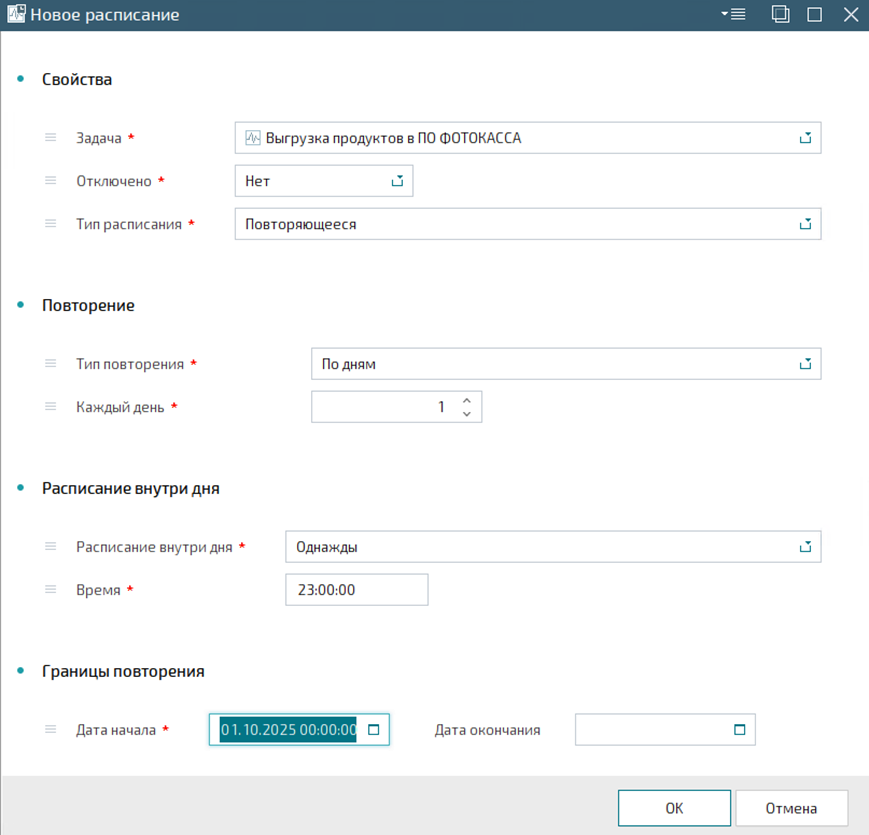Click the Дата окончания label
This screenshot has height=835, width=869.
point(487,730)
